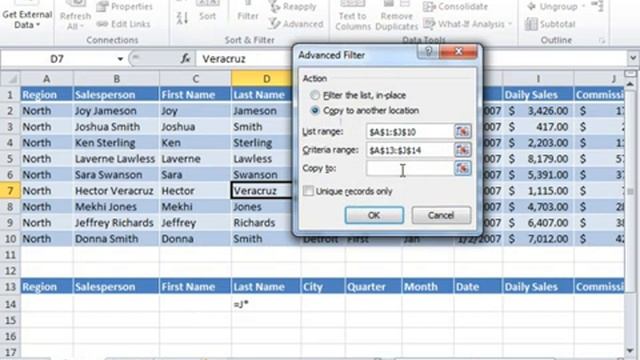Select column D header
This screenshot has height=360, width=640.
click(266, 78)
